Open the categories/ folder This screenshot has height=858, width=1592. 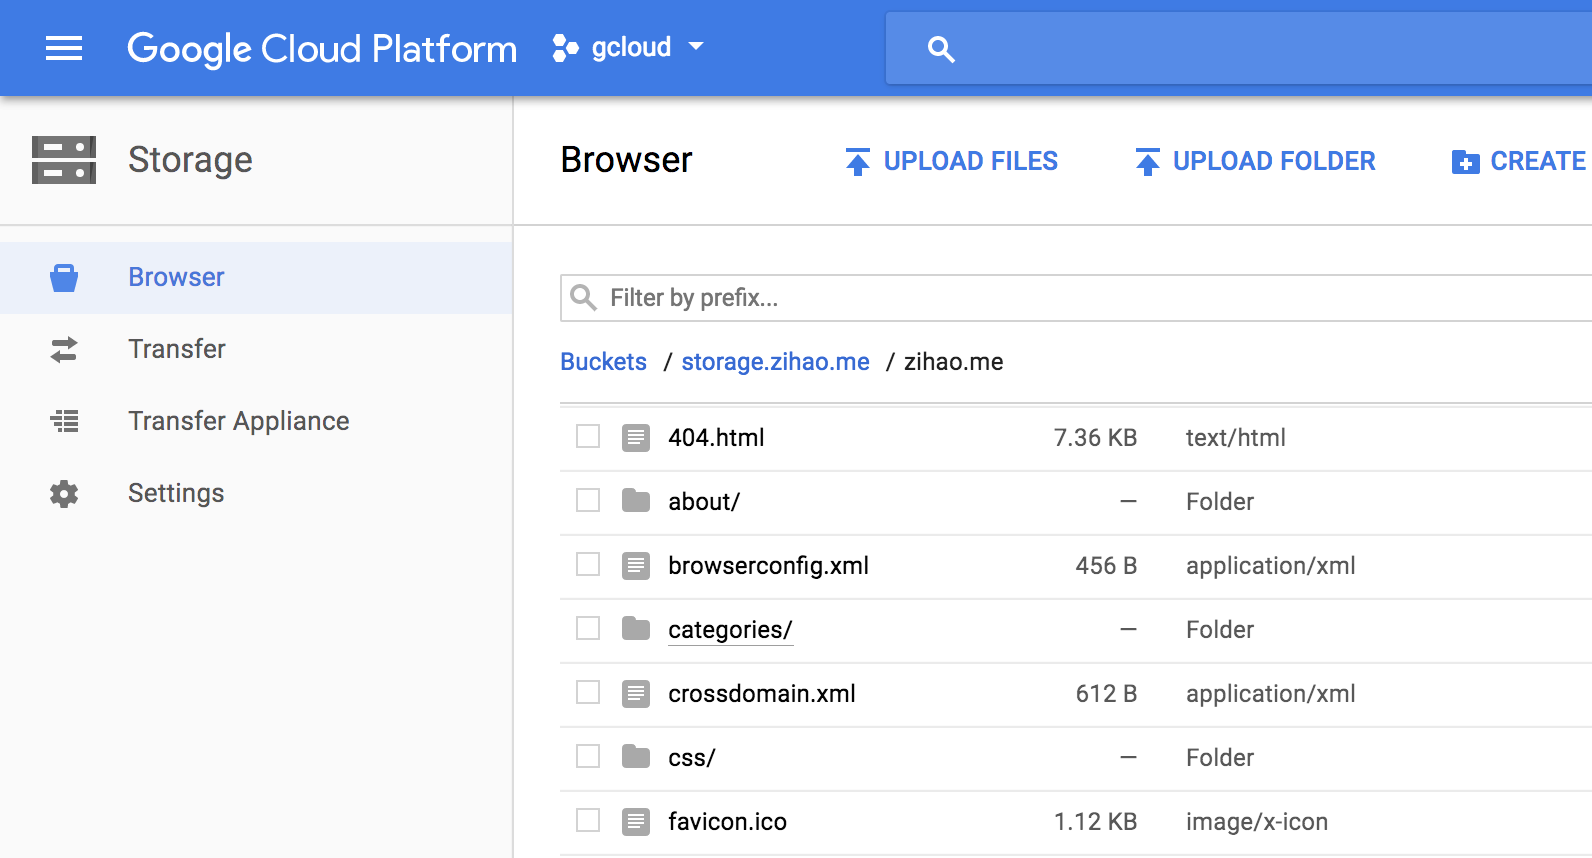click(730, 630)
